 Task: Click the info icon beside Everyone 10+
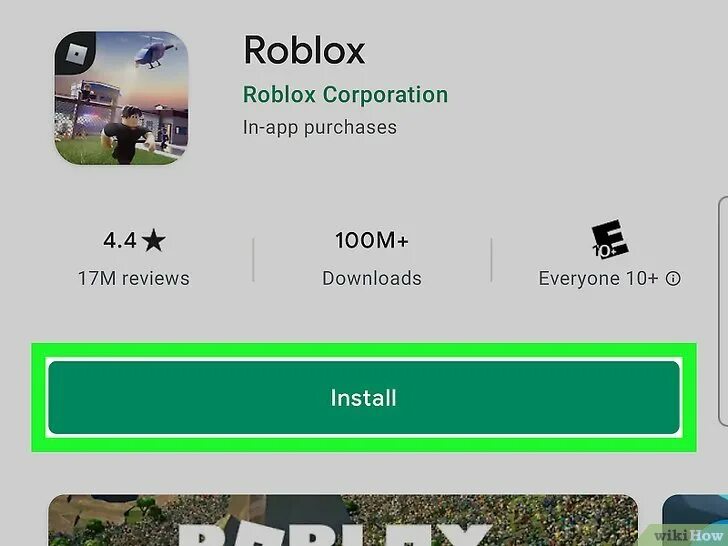point(673,279)
